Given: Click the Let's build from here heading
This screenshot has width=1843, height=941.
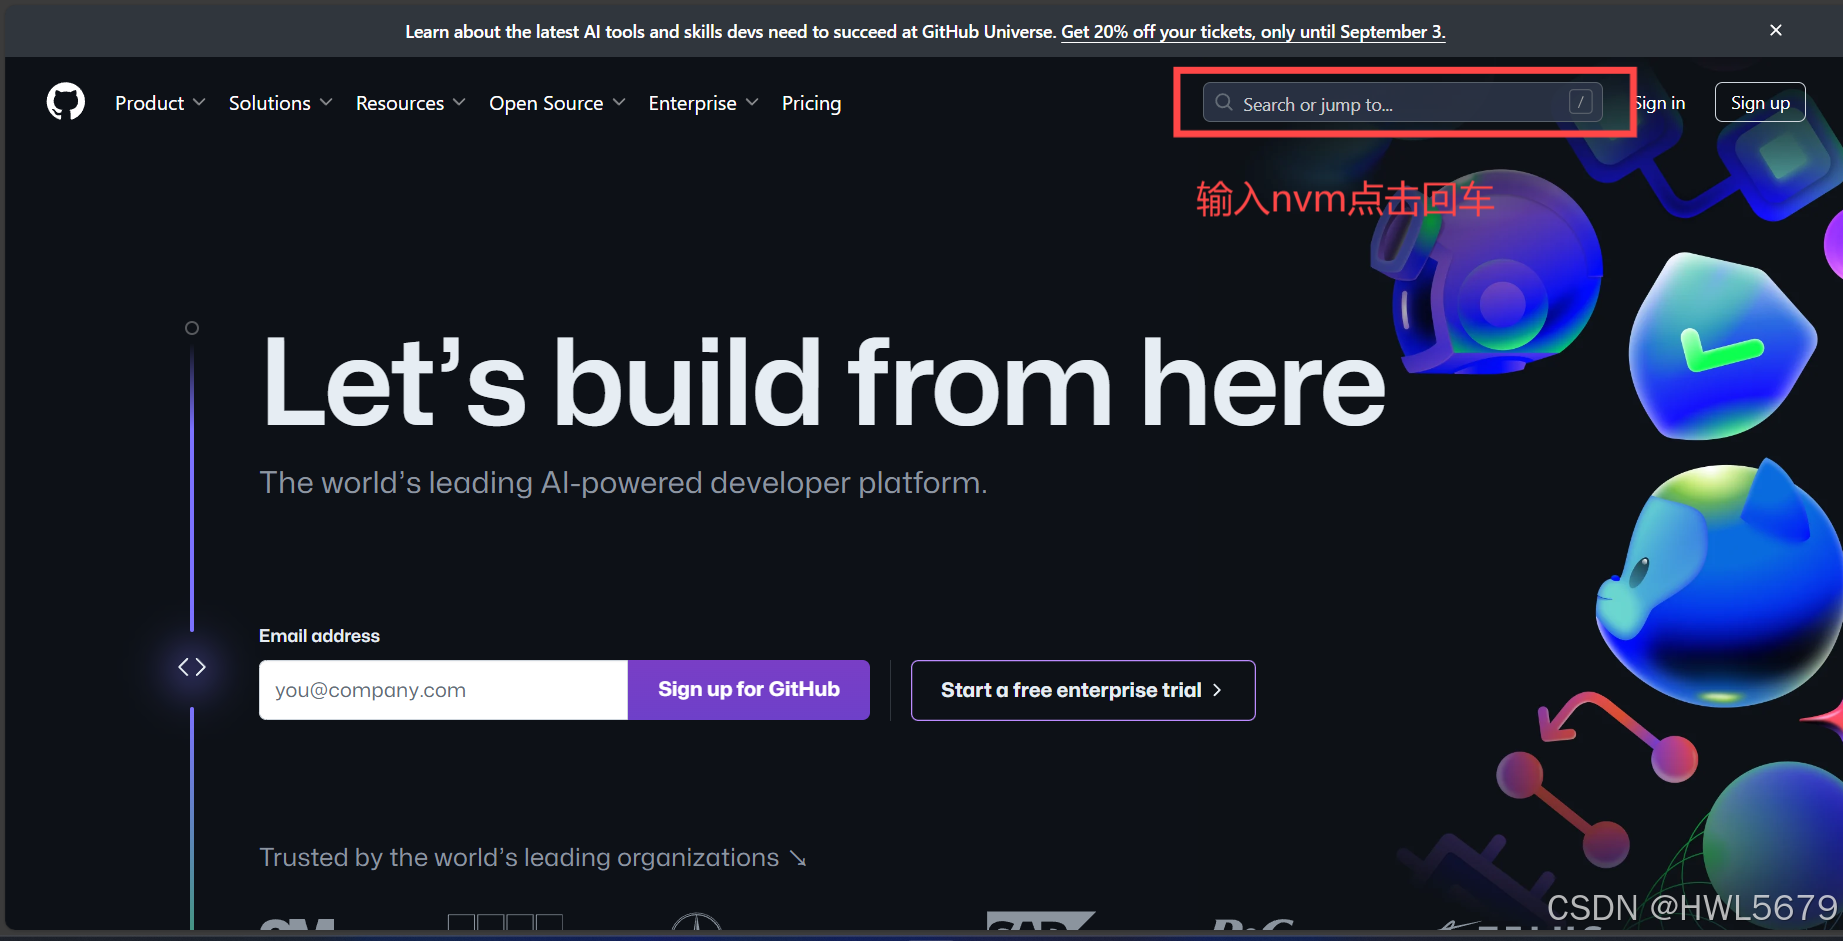Looking at the screenshot, I should pos(823,383).
